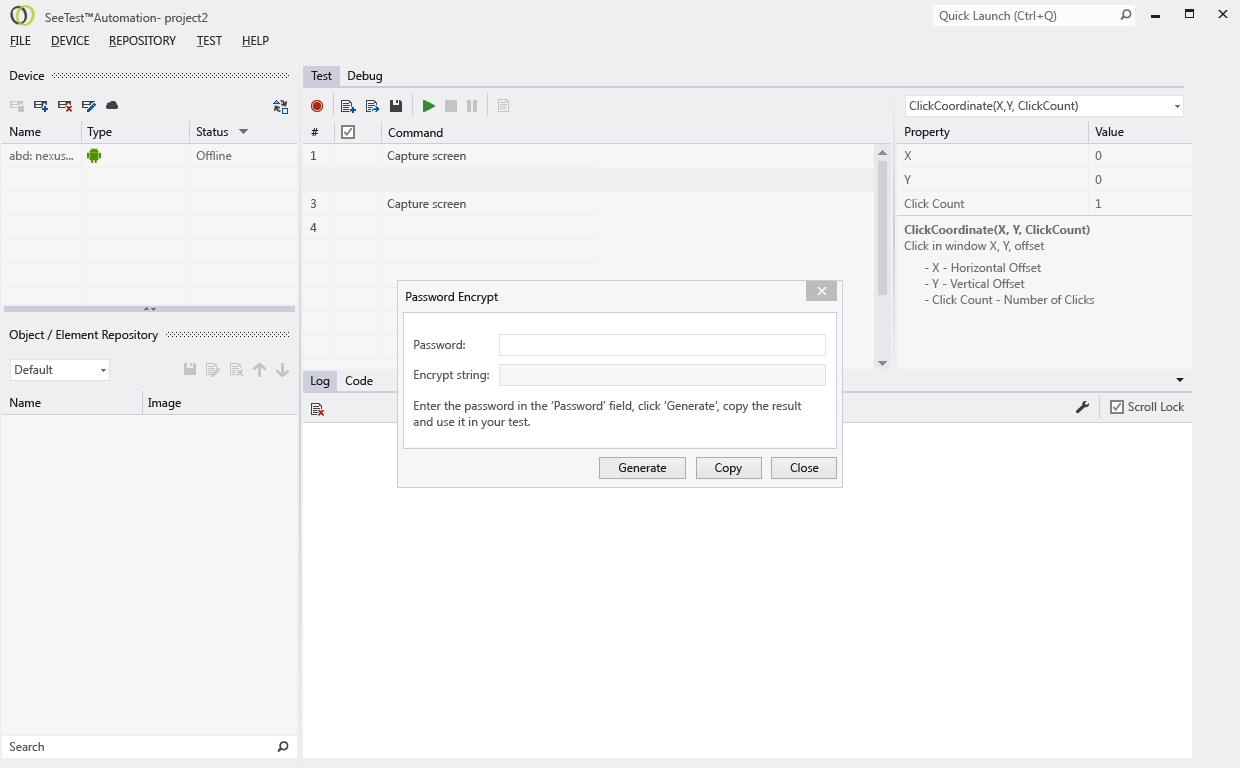Click the Export test script icon
Image resolution: width=1240 pixels, height=768 pixels.
(x=372, y=106)
